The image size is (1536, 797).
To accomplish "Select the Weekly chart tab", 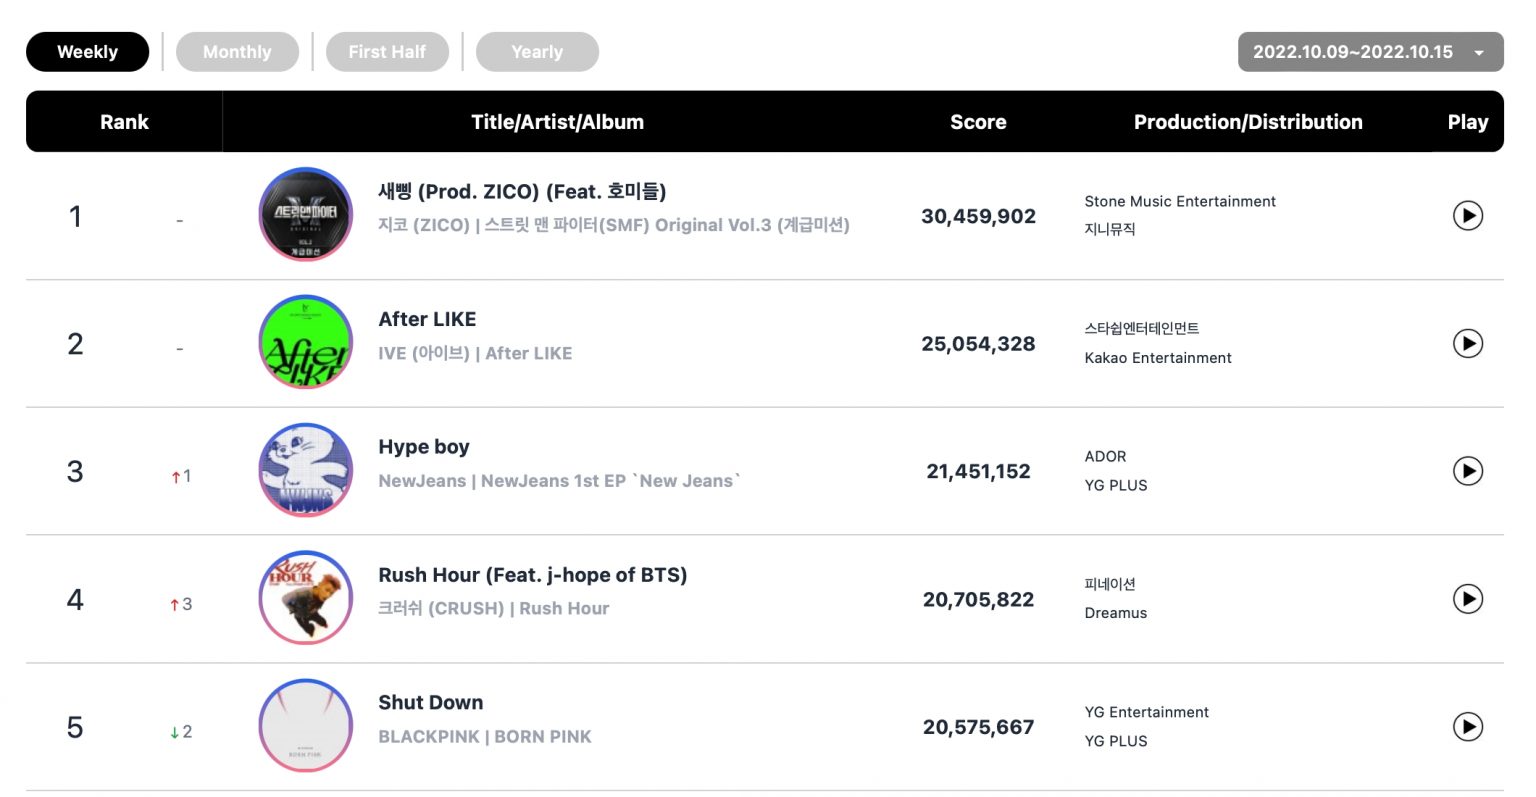I will (x=87, y=52).
